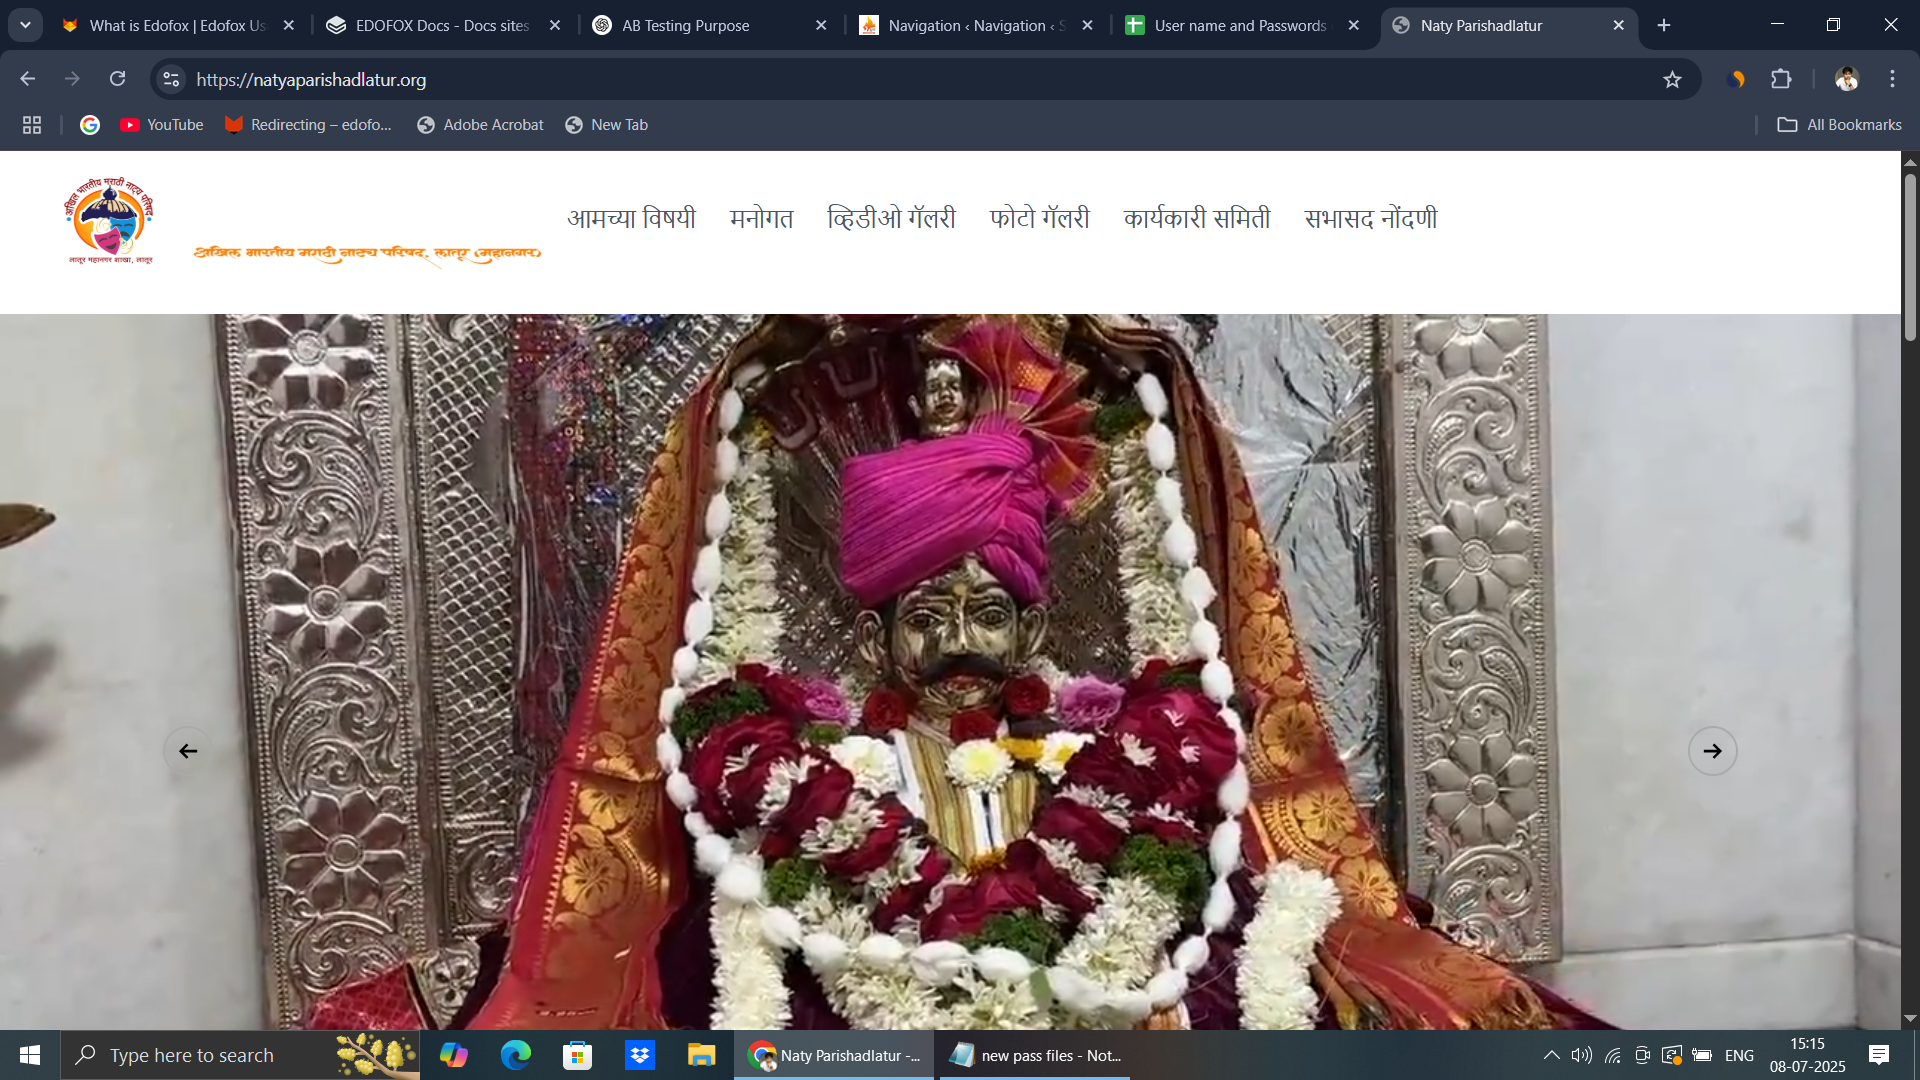1920x1080 pixels.
Task: Open the Chrome profile avatar
Action: tap(1846, 79)
